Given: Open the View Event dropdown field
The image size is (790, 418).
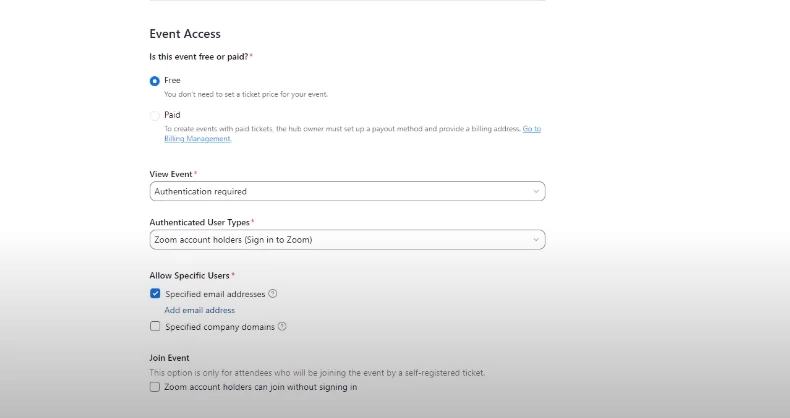Looking at the screenshot, I should 340,191.
